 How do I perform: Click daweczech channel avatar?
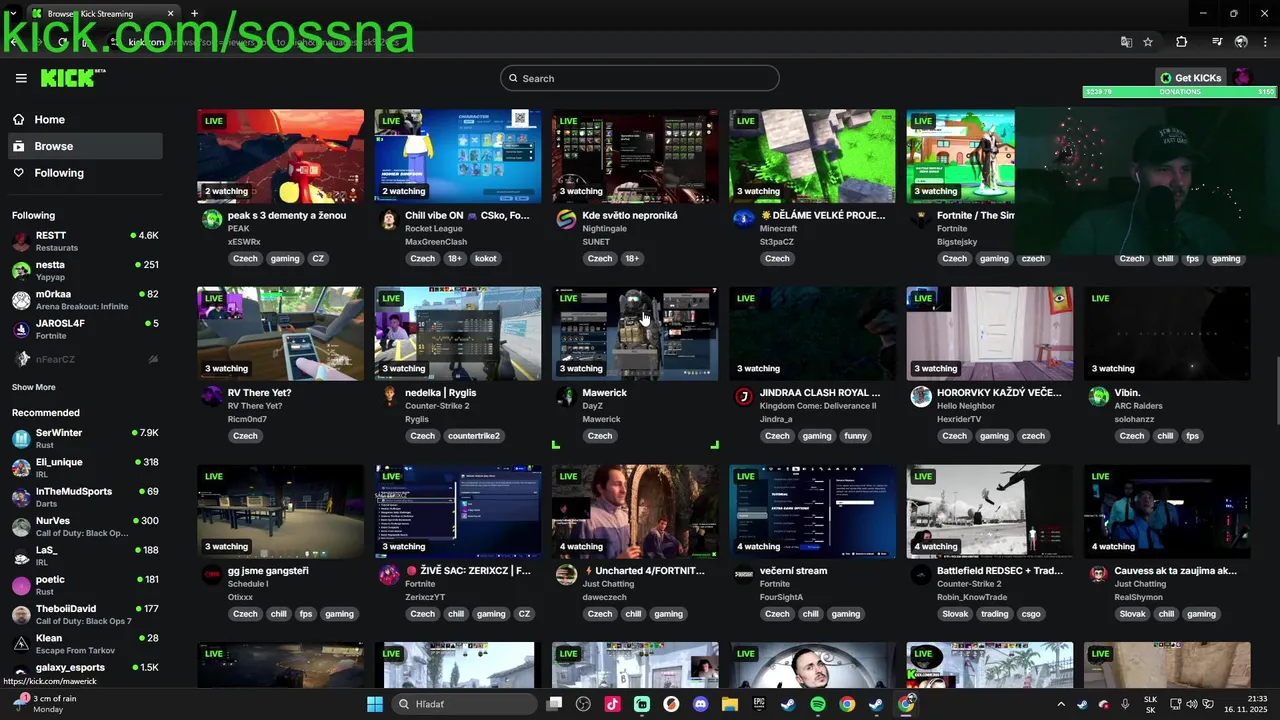click(x=566, y=575)
